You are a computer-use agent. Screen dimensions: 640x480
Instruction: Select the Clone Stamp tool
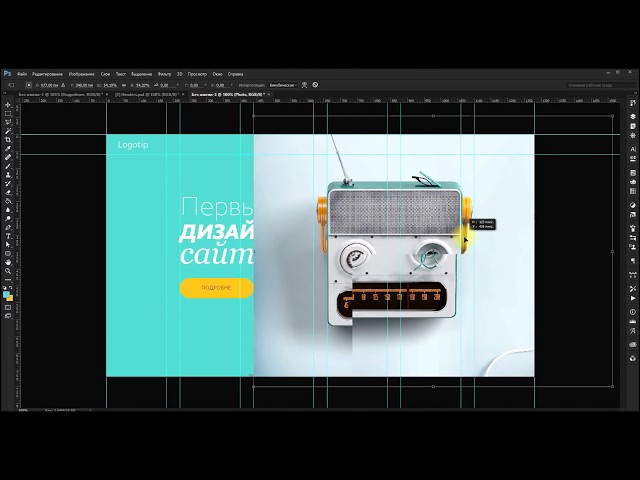tap(8, 175)
